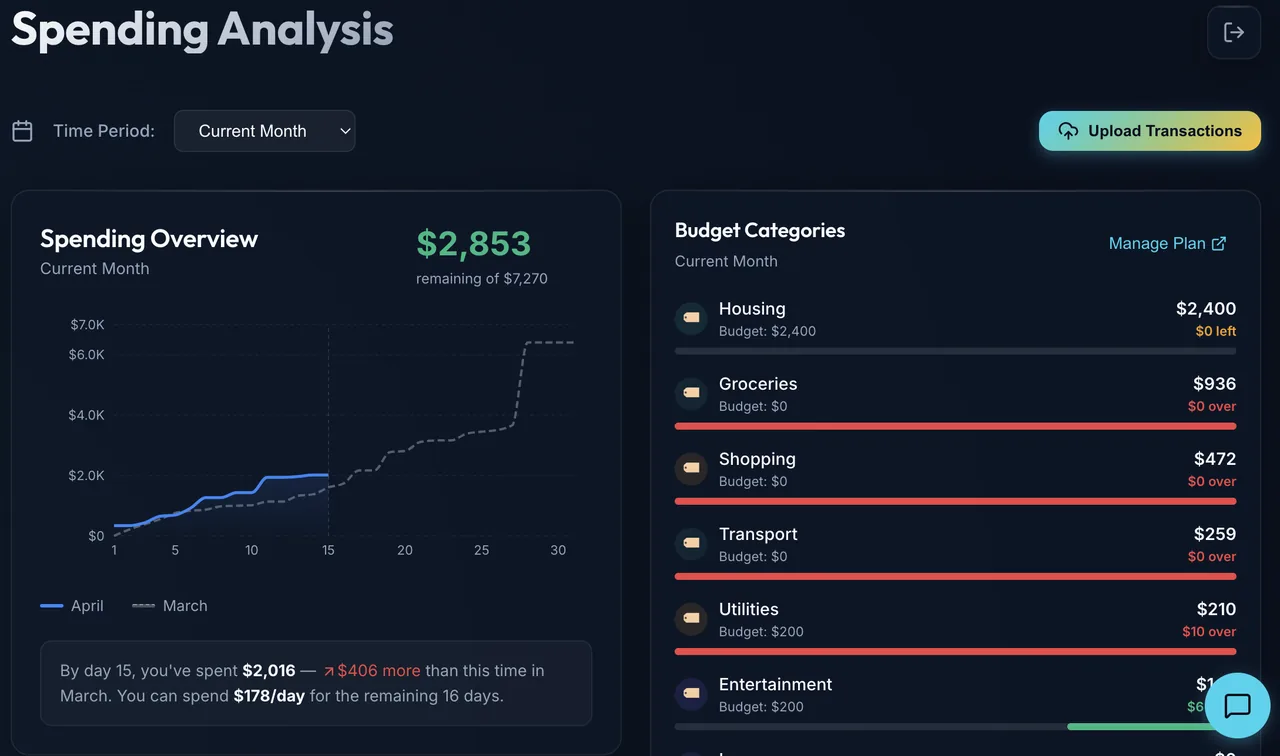Click the Spending Analysis page title
This screenshot has width=1280, height=756.
coord(202,29)
